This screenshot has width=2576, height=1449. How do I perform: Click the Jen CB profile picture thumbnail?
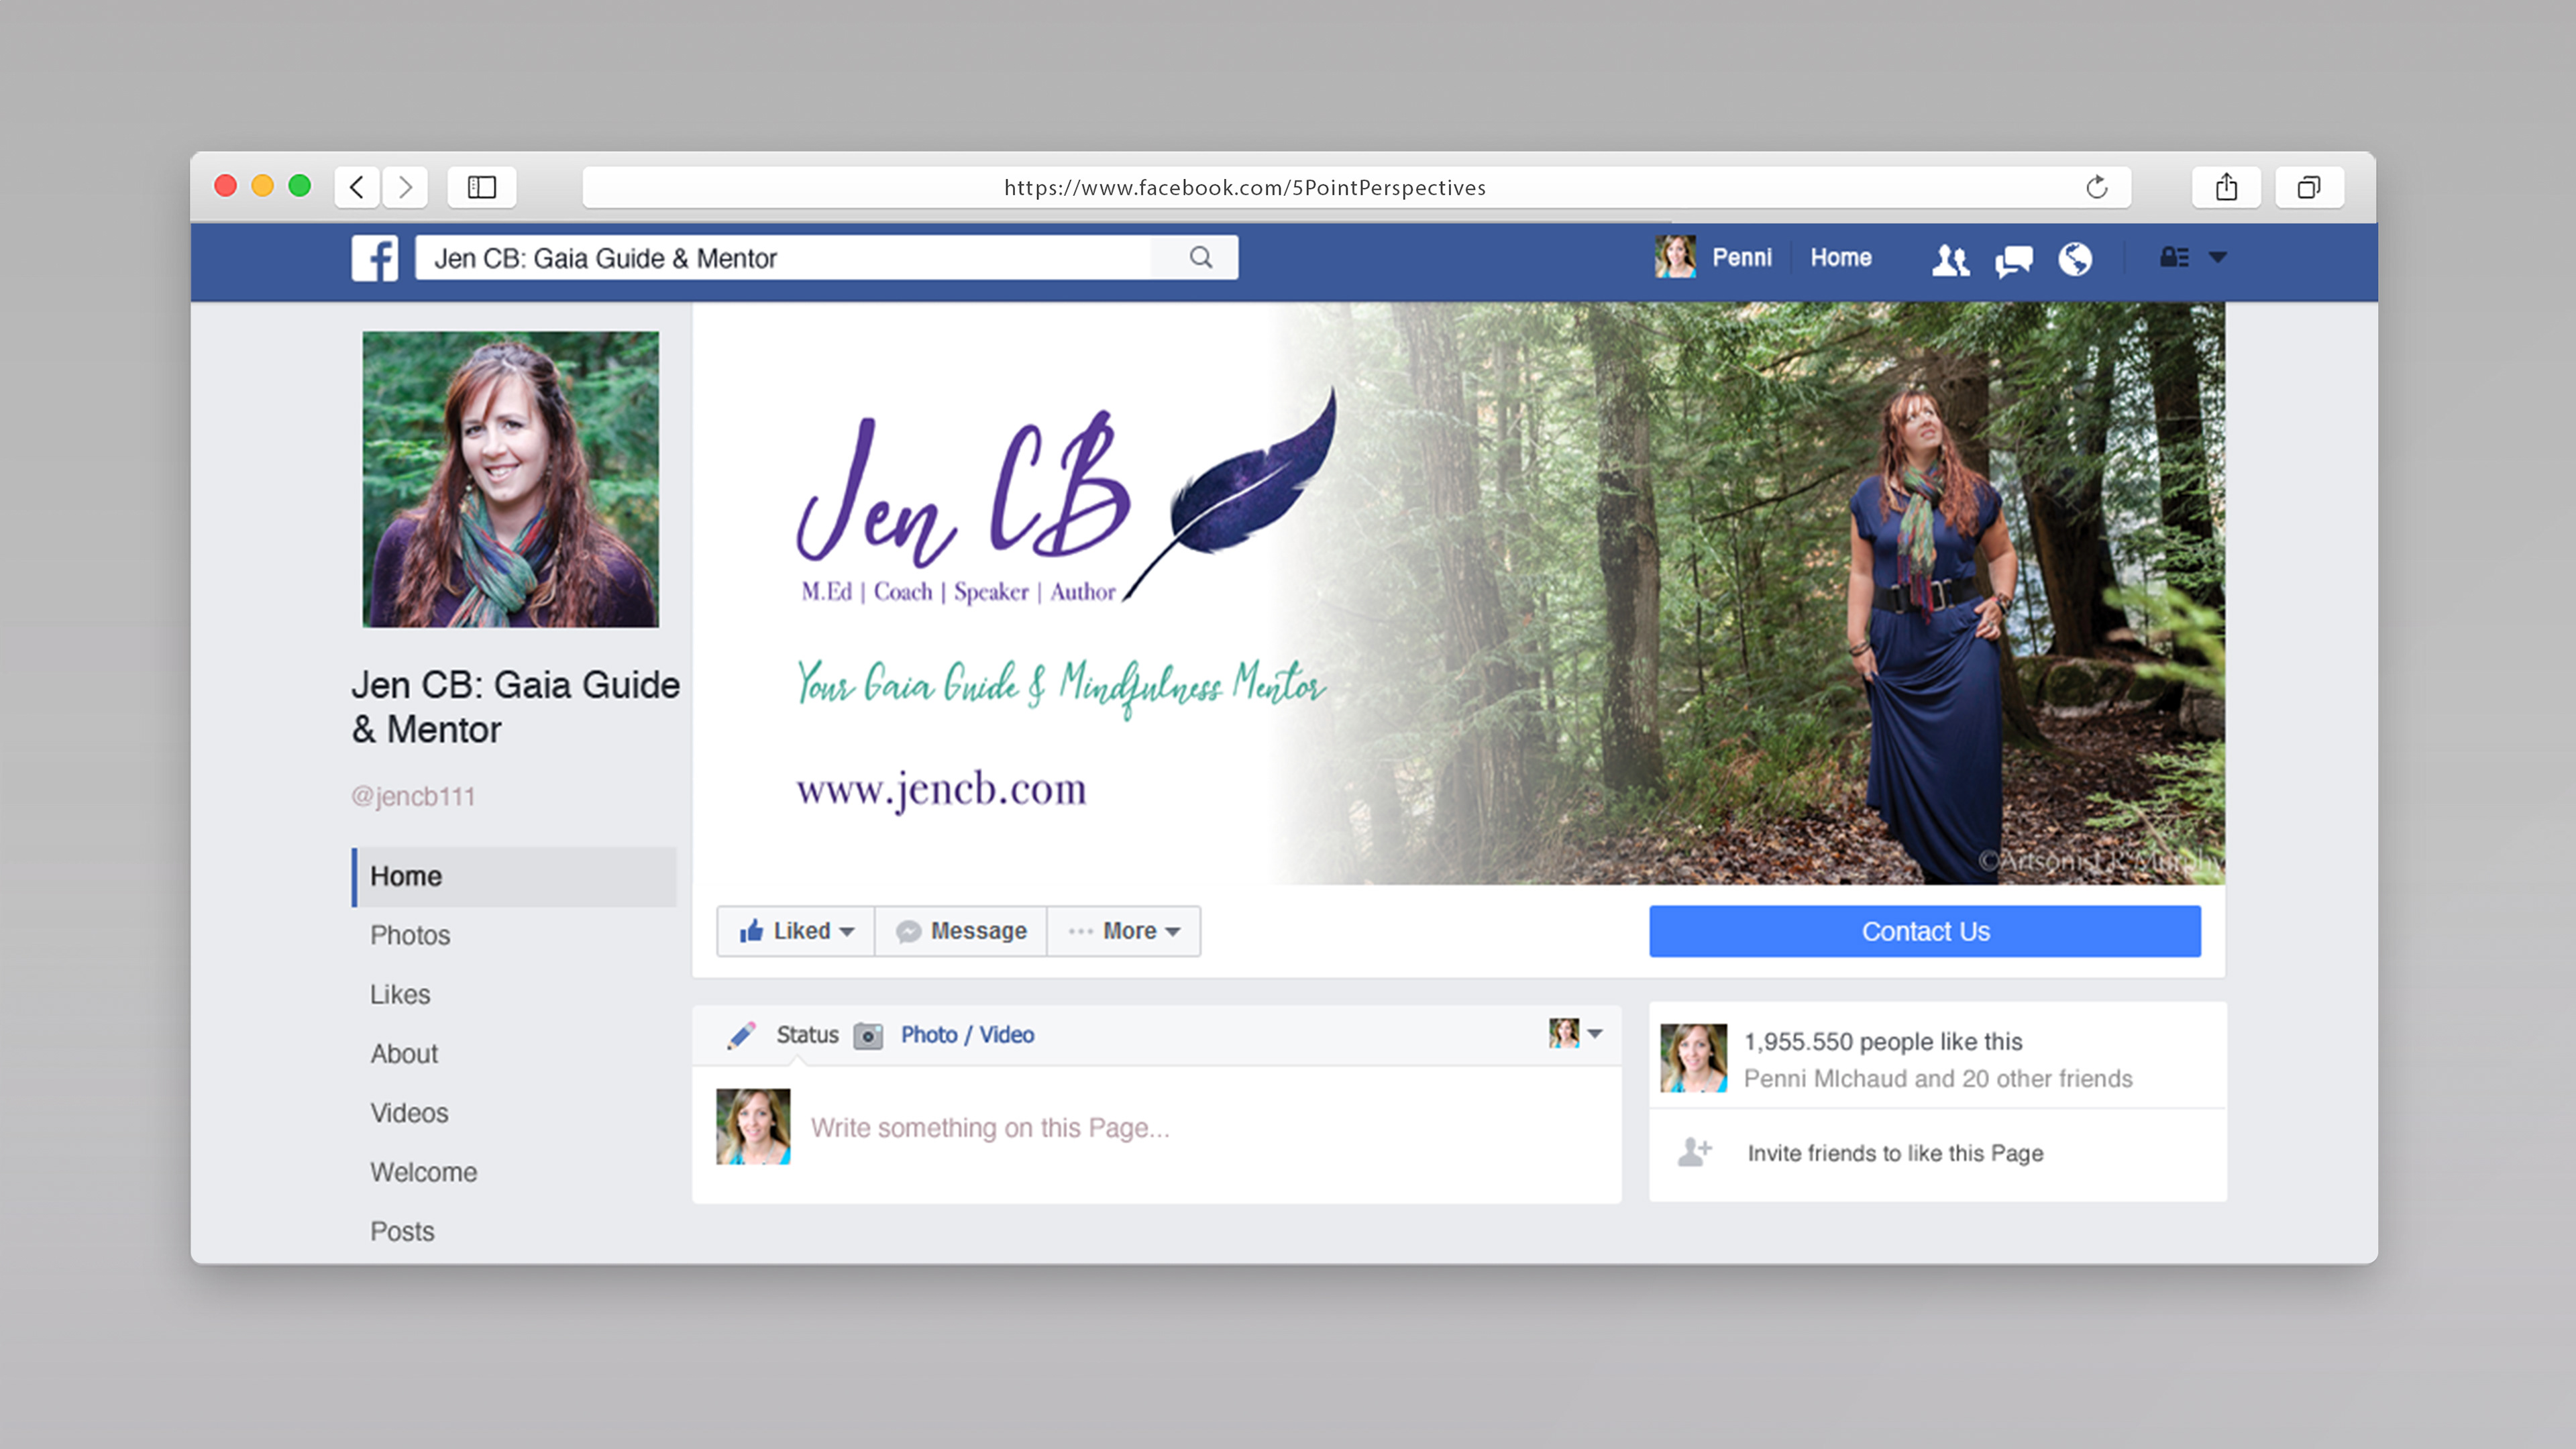coord(510,479)
